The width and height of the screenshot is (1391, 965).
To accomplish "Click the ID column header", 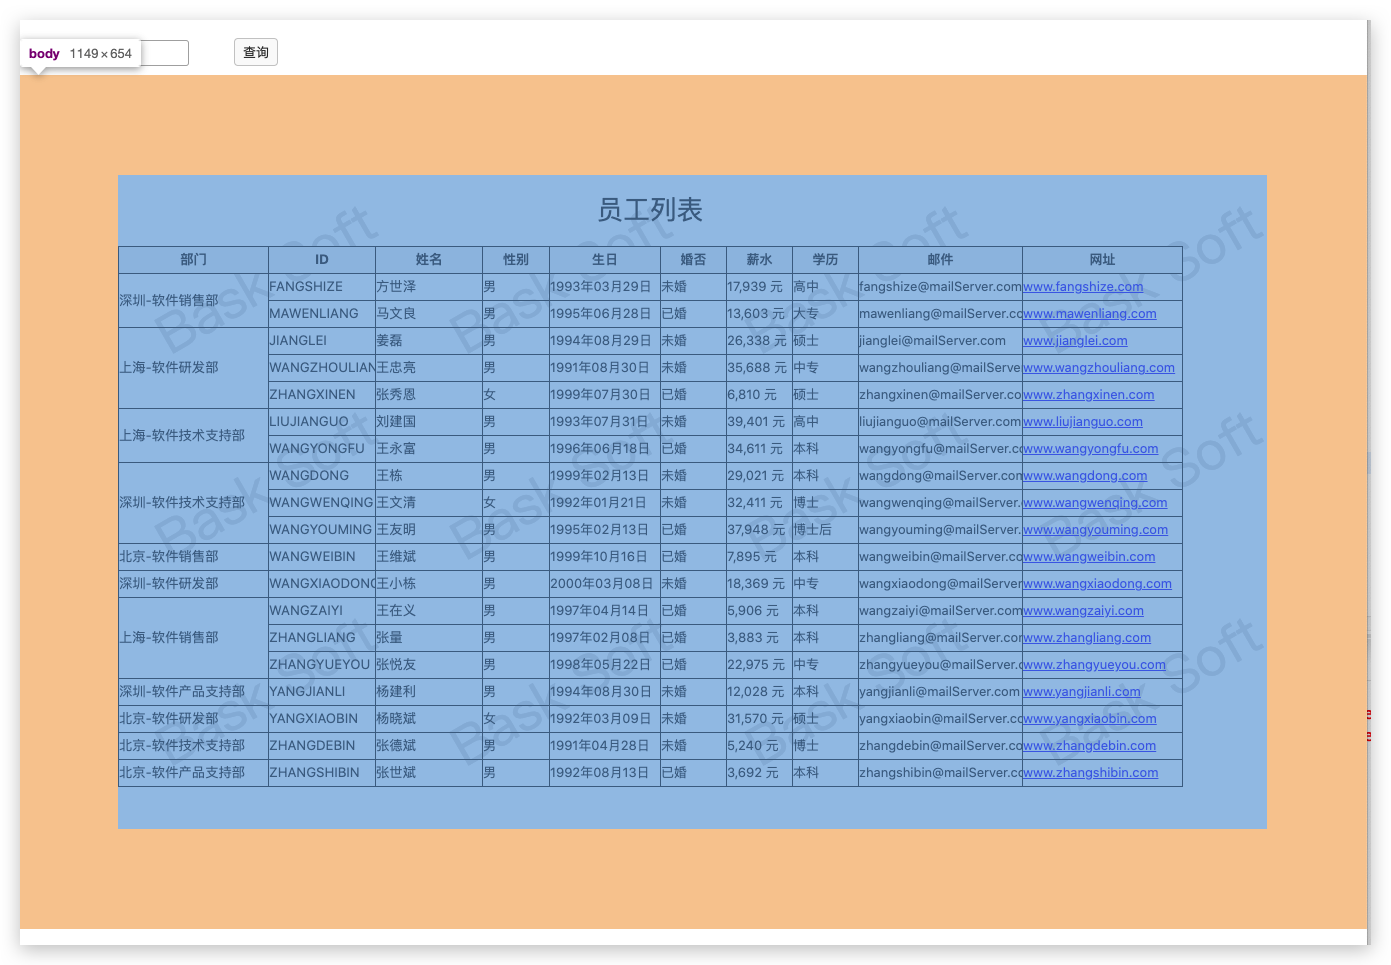I will pyautogui.click(x=322, y=260).
